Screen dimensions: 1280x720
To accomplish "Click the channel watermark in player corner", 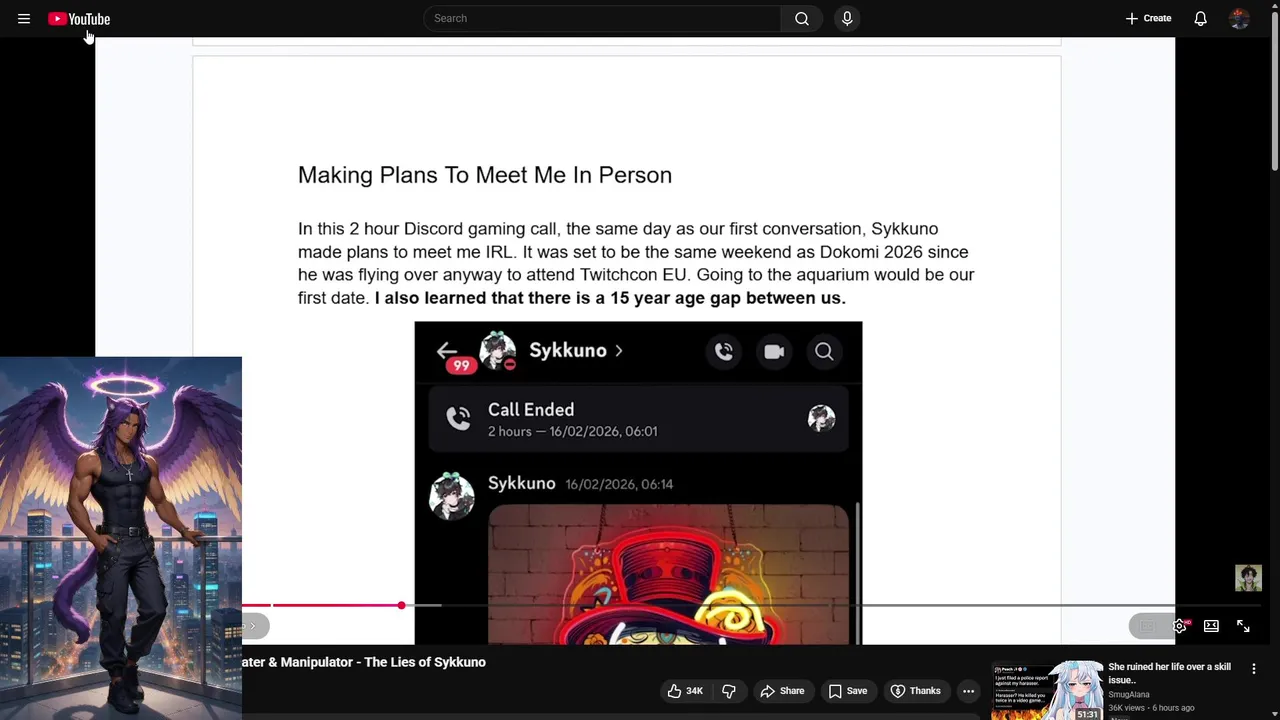I will click(1248, 578).
